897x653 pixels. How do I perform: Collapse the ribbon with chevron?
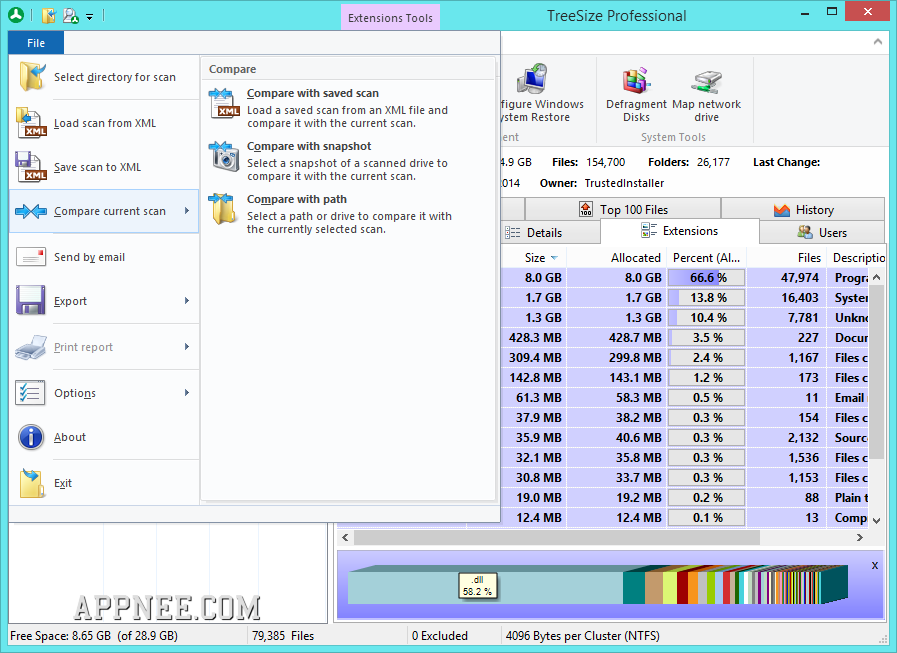[878, 42]
